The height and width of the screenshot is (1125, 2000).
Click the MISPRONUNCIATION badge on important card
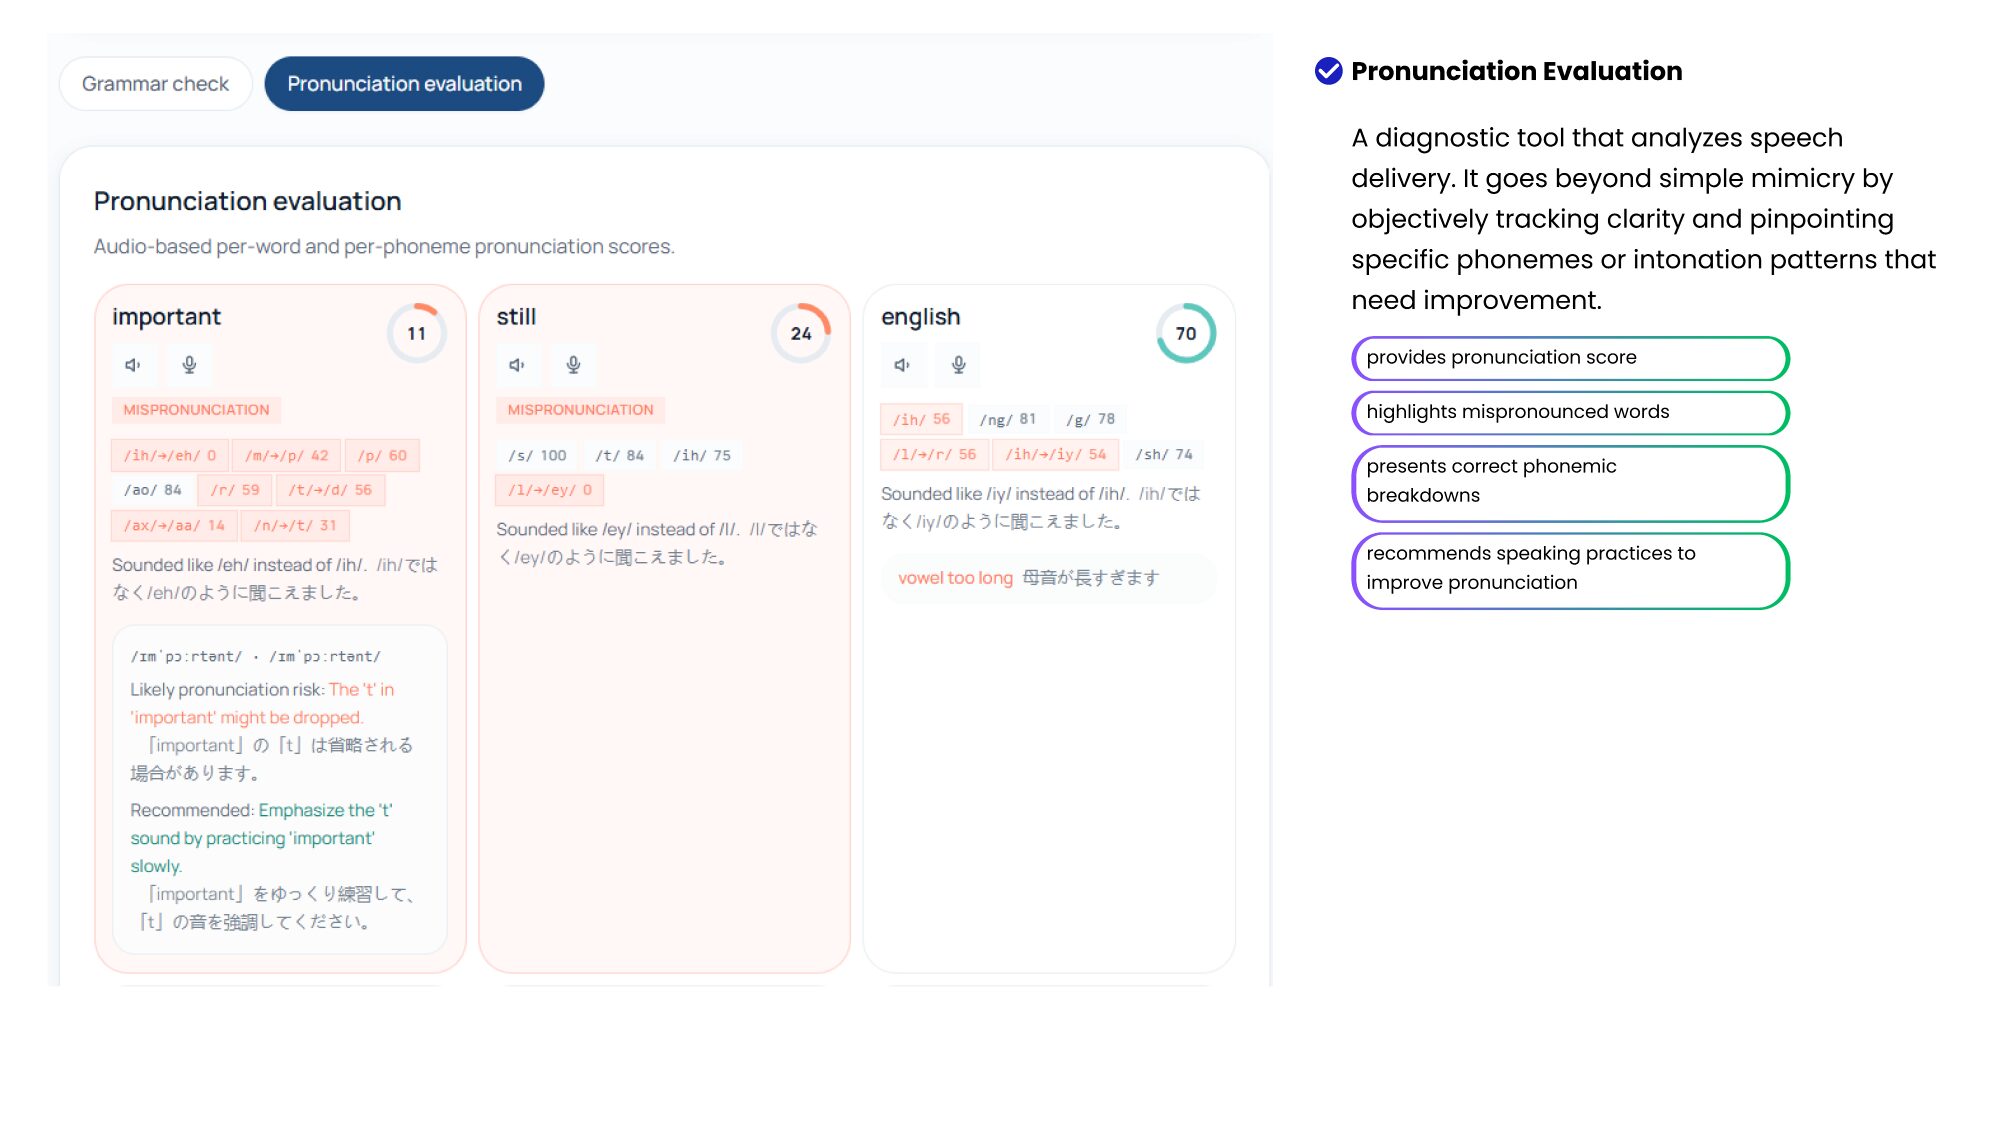pos(196,410)
